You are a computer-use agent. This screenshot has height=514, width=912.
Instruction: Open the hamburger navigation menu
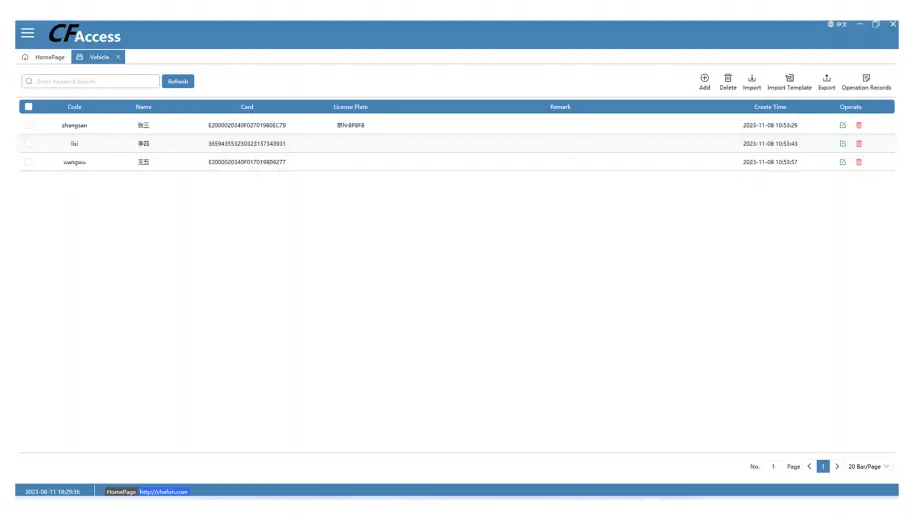click(27, 33)
